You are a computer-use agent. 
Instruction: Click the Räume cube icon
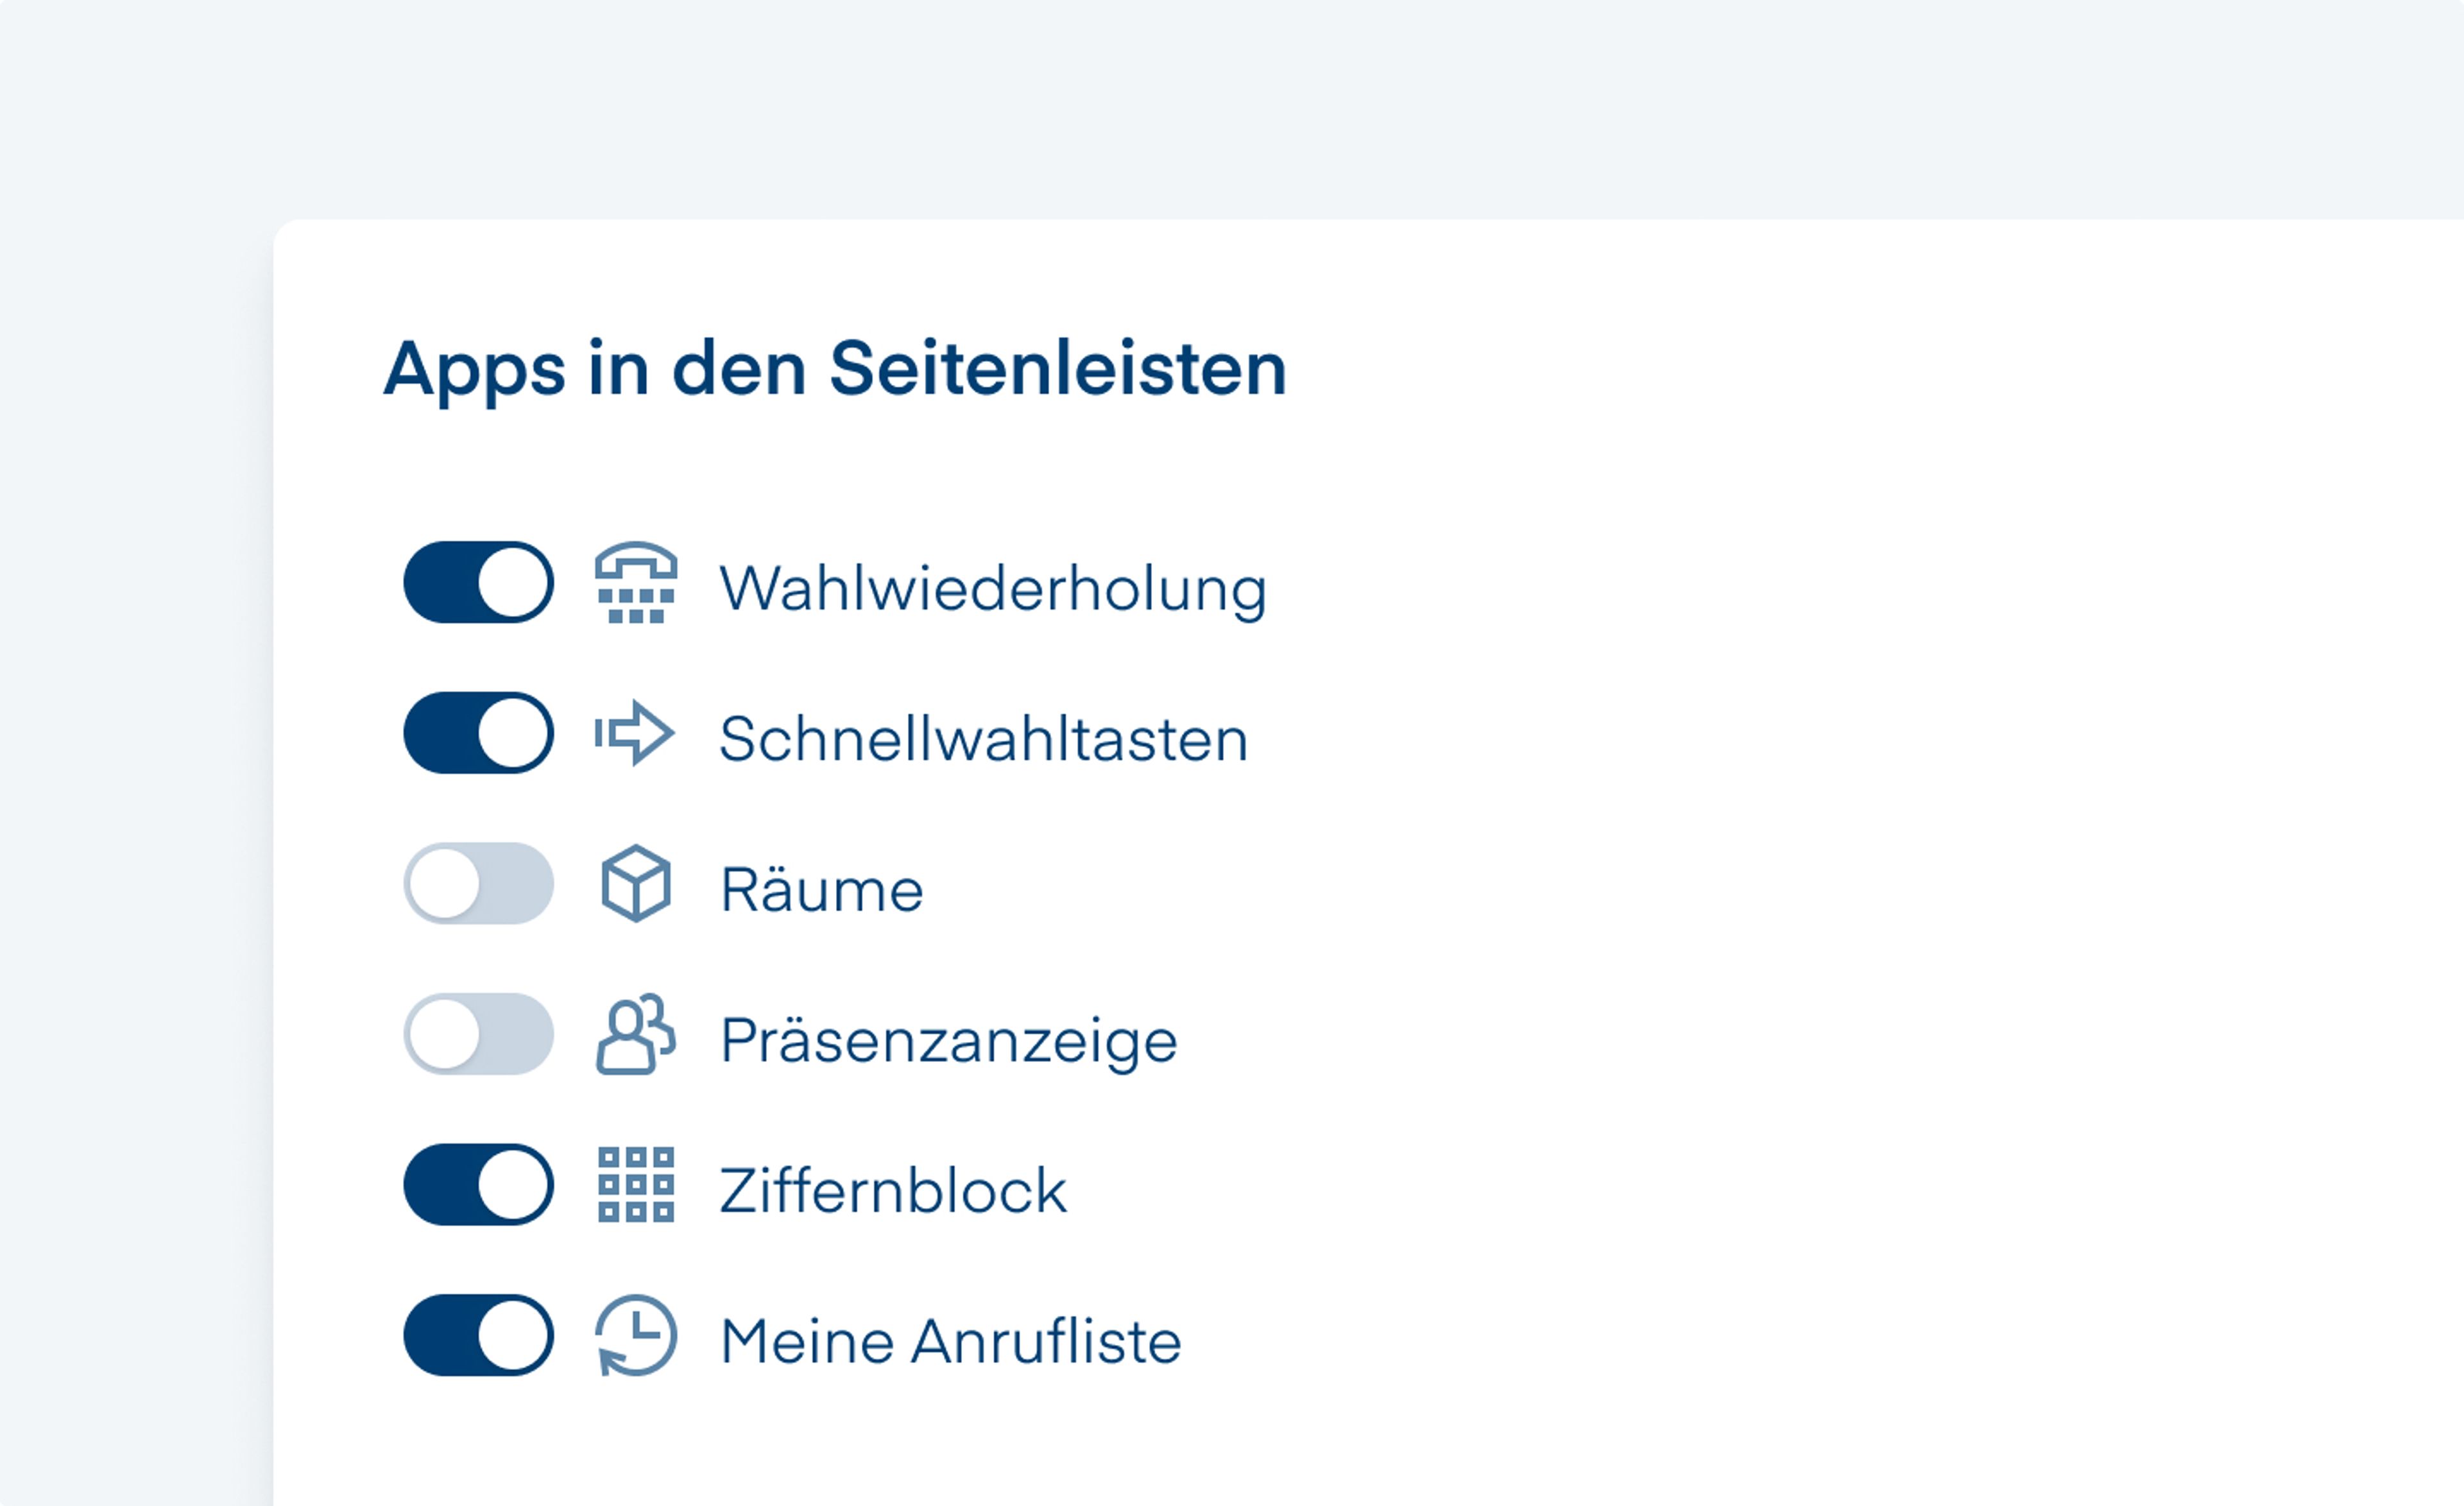click(x=635, y=884)
